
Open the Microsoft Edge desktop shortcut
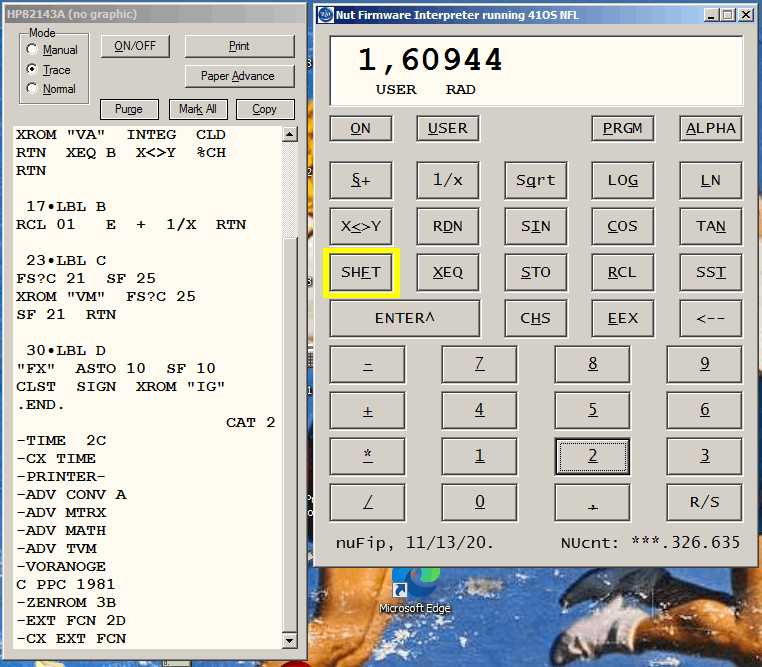tap(415, 591)
